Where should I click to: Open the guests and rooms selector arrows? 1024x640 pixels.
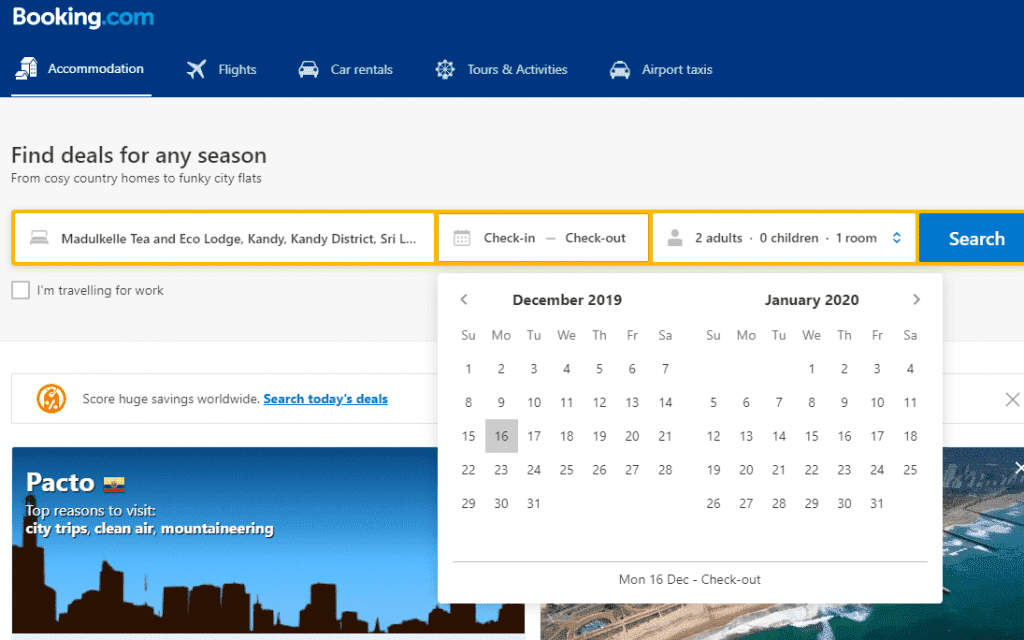click(x=897, y=238)
